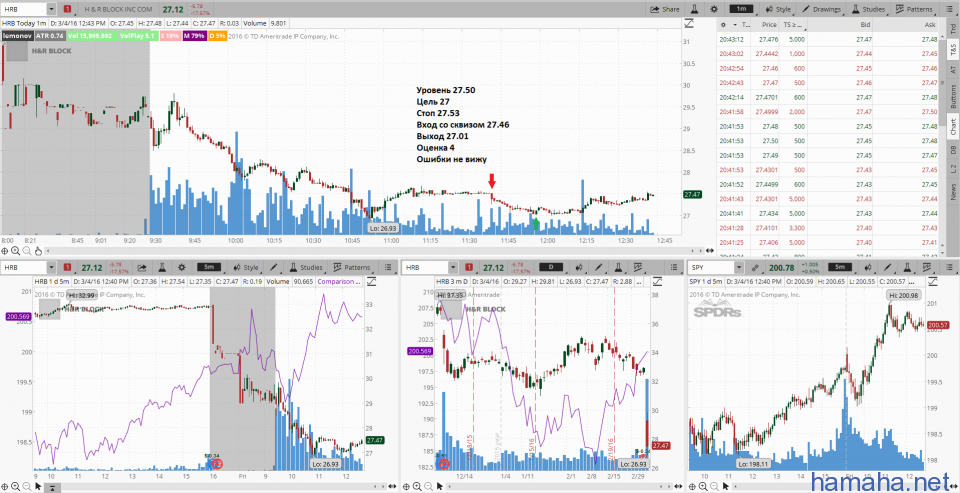960x493 pixels.
Task: Open patterns icon on middle daily chart
Action: 639,268
